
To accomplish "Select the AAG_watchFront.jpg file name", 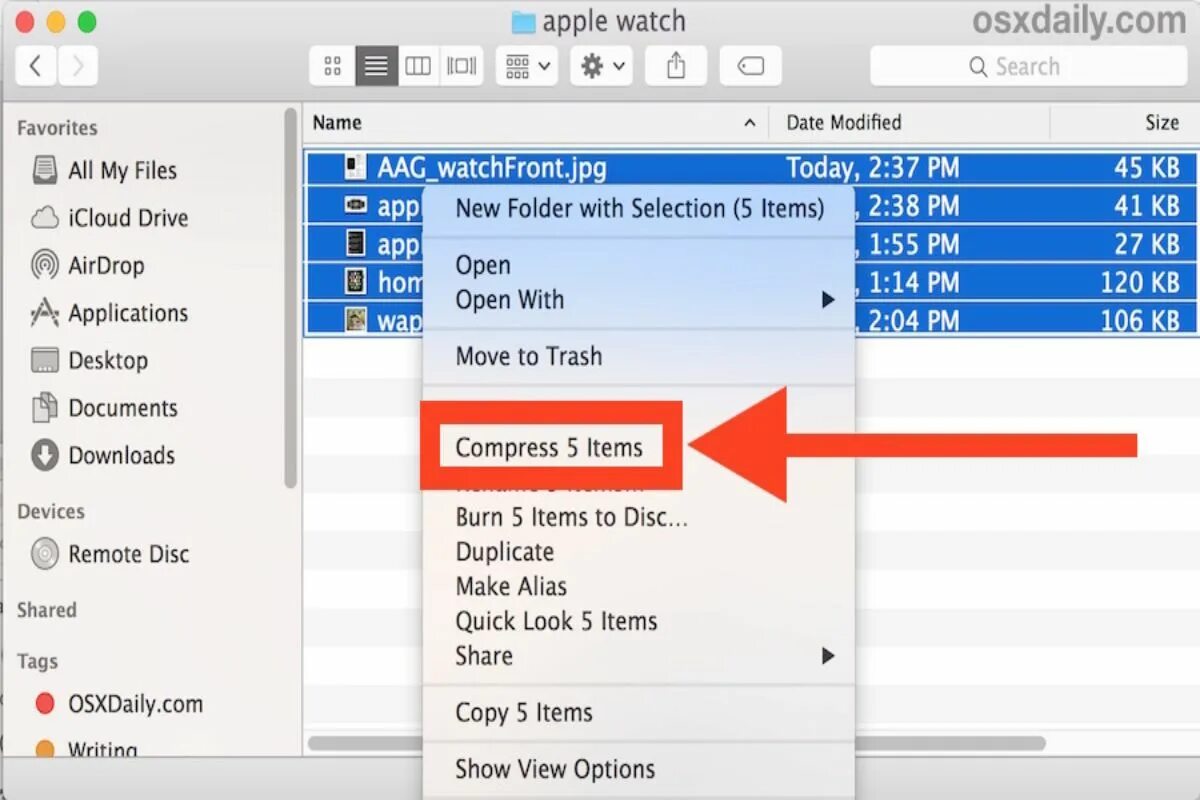I will tap(491, 167).
